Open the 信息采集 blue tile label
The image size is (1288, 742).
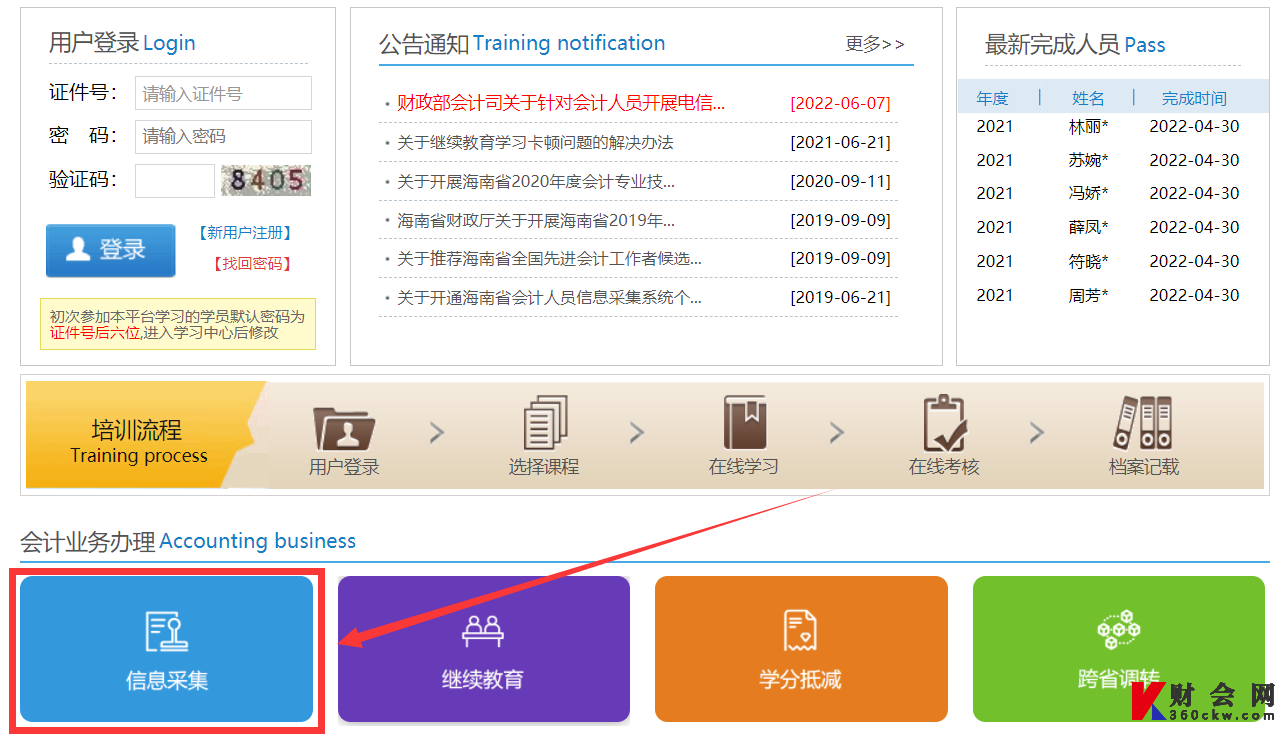[167, 680]
